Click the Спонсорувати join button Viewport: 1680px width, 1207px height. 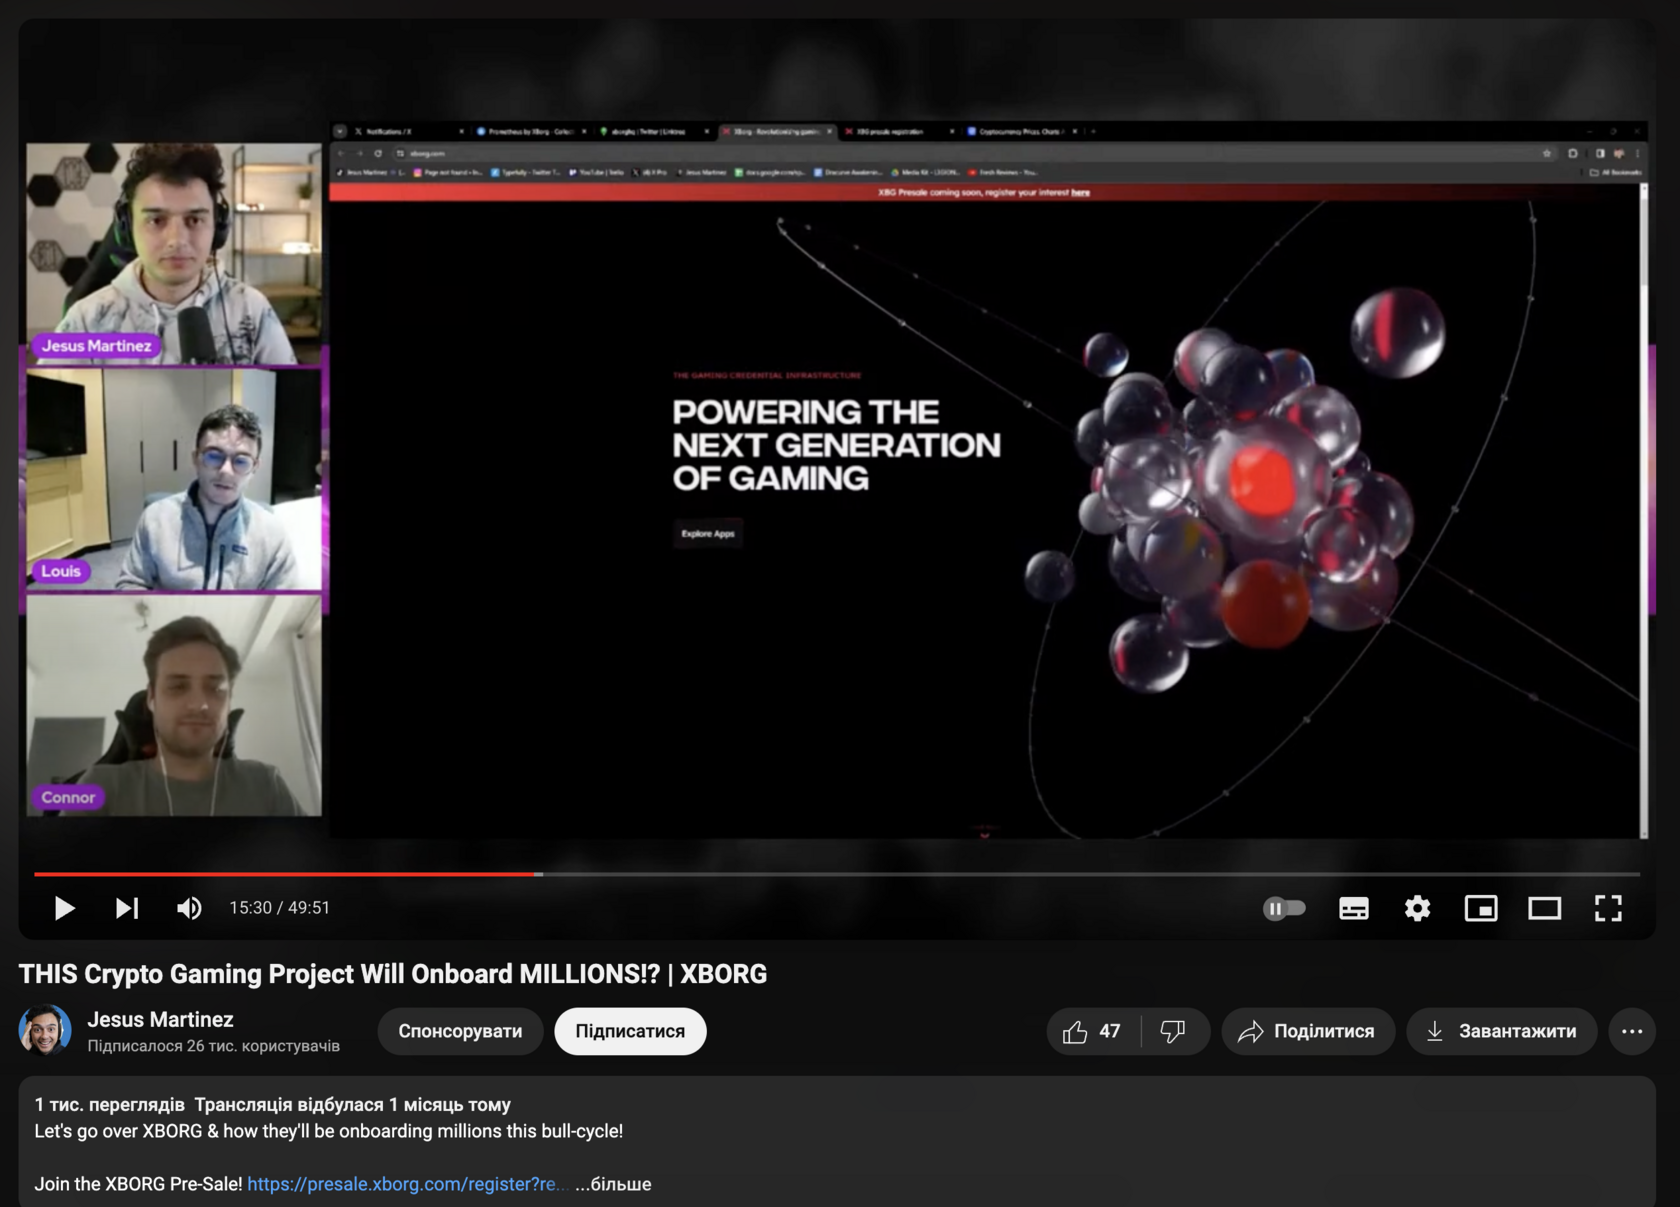tap(460, 1031)
